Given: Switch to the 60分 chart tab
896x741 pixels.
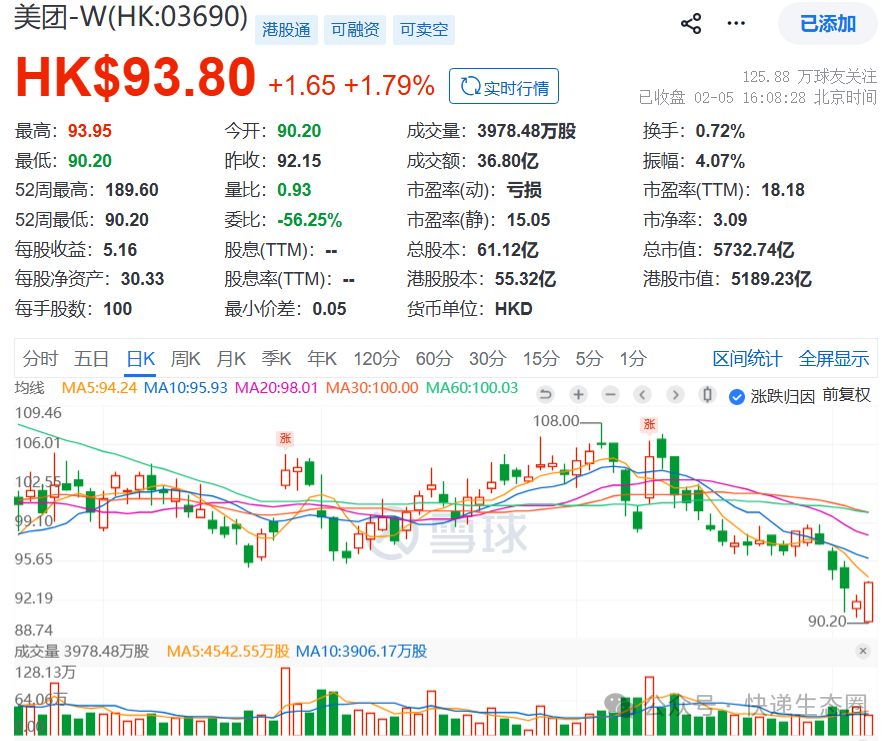Looking at the screenshot, I should tap(434, 359).
